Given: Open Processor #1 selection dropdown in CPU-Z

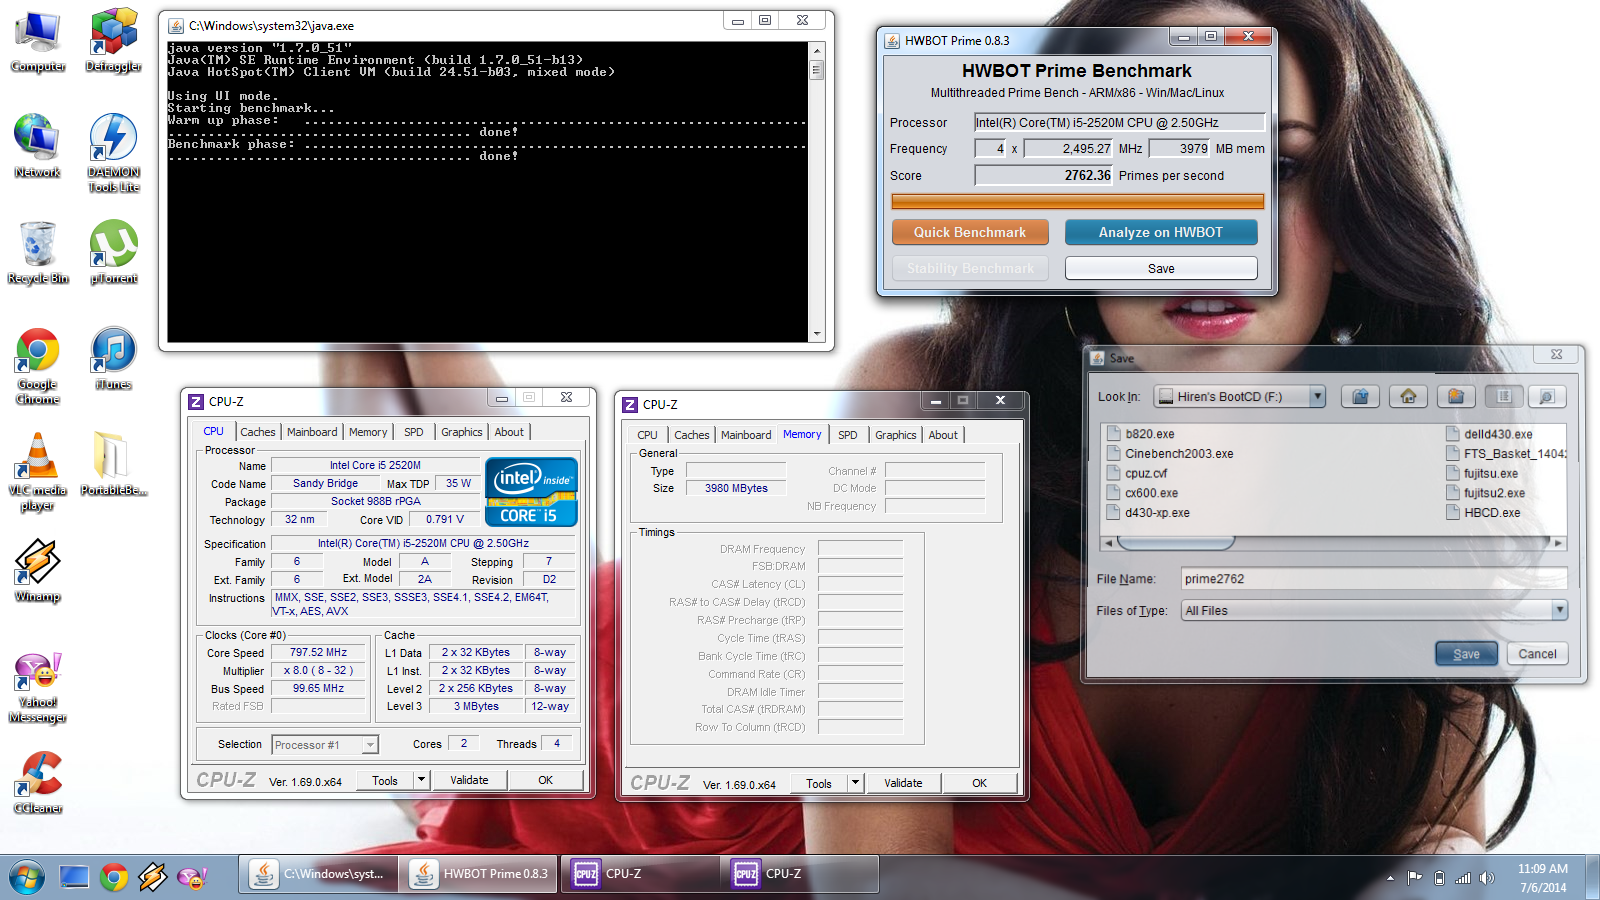Looking at the screenshot, I should (x=370, y=745).
